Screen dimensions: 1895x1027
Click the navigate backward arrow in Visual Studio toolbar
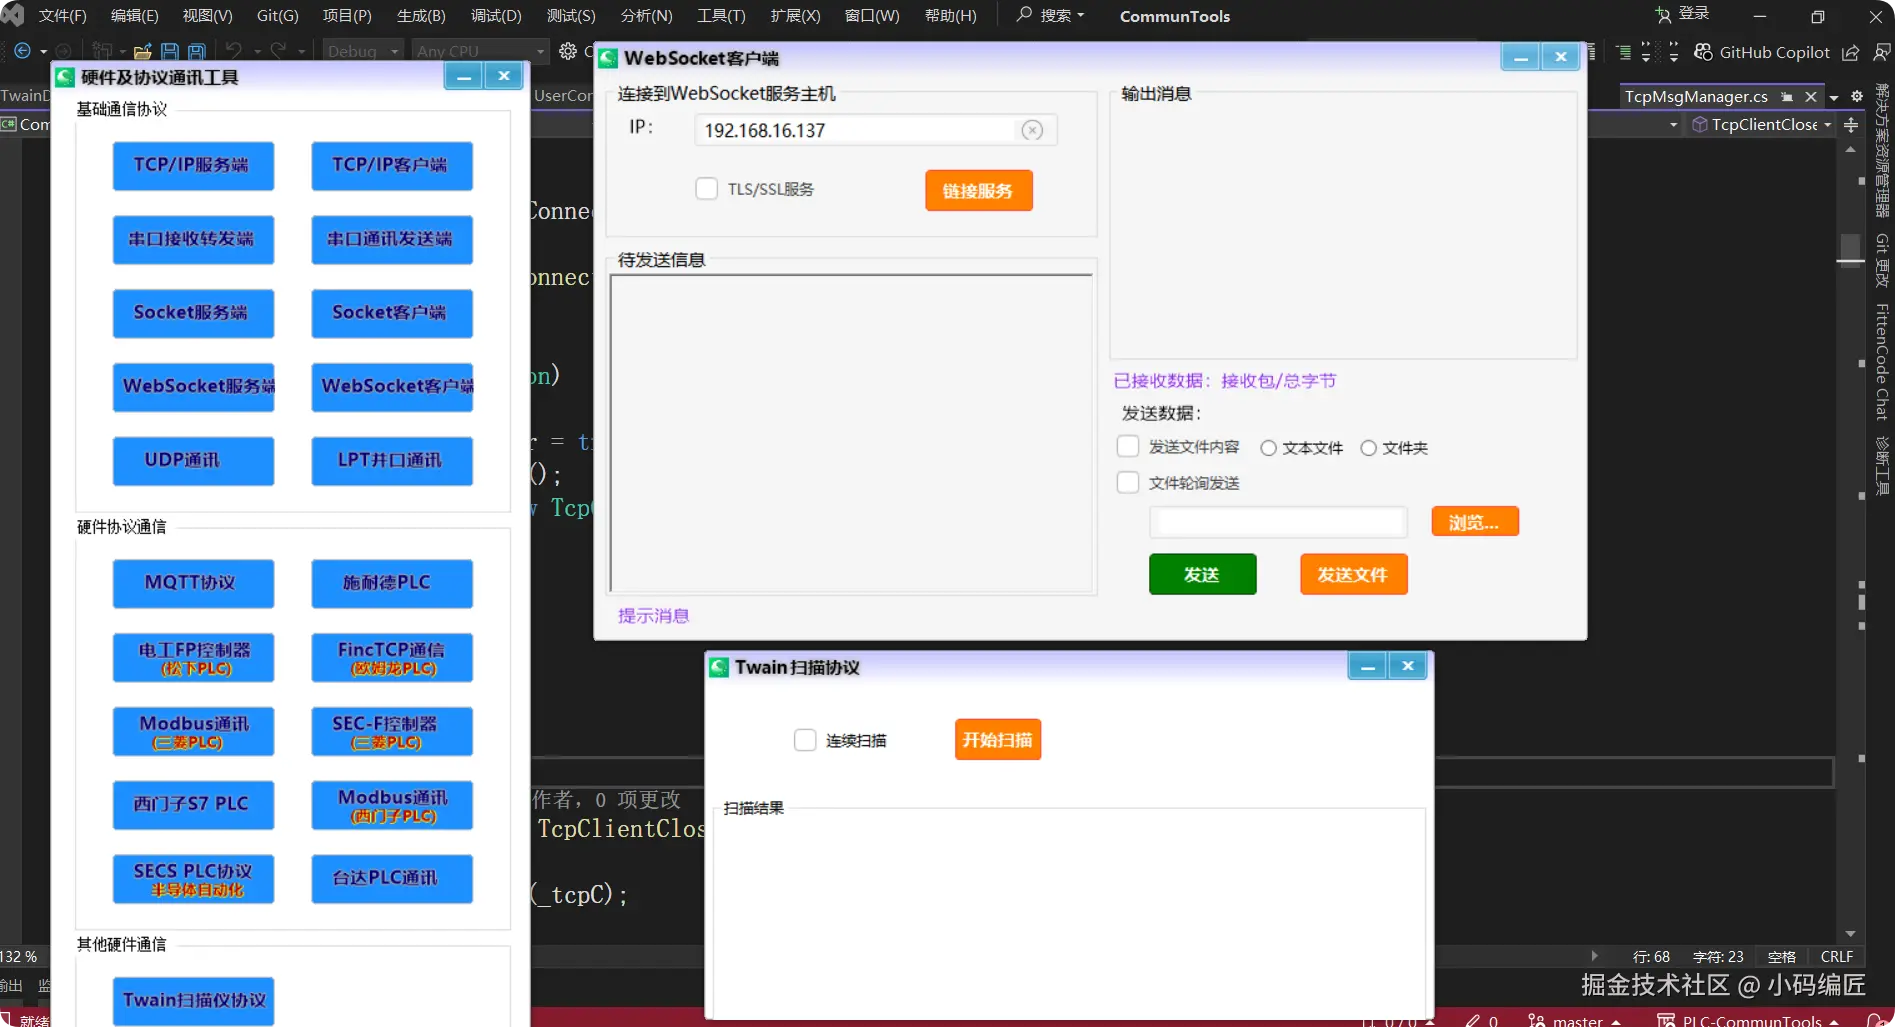click(22, 51)
